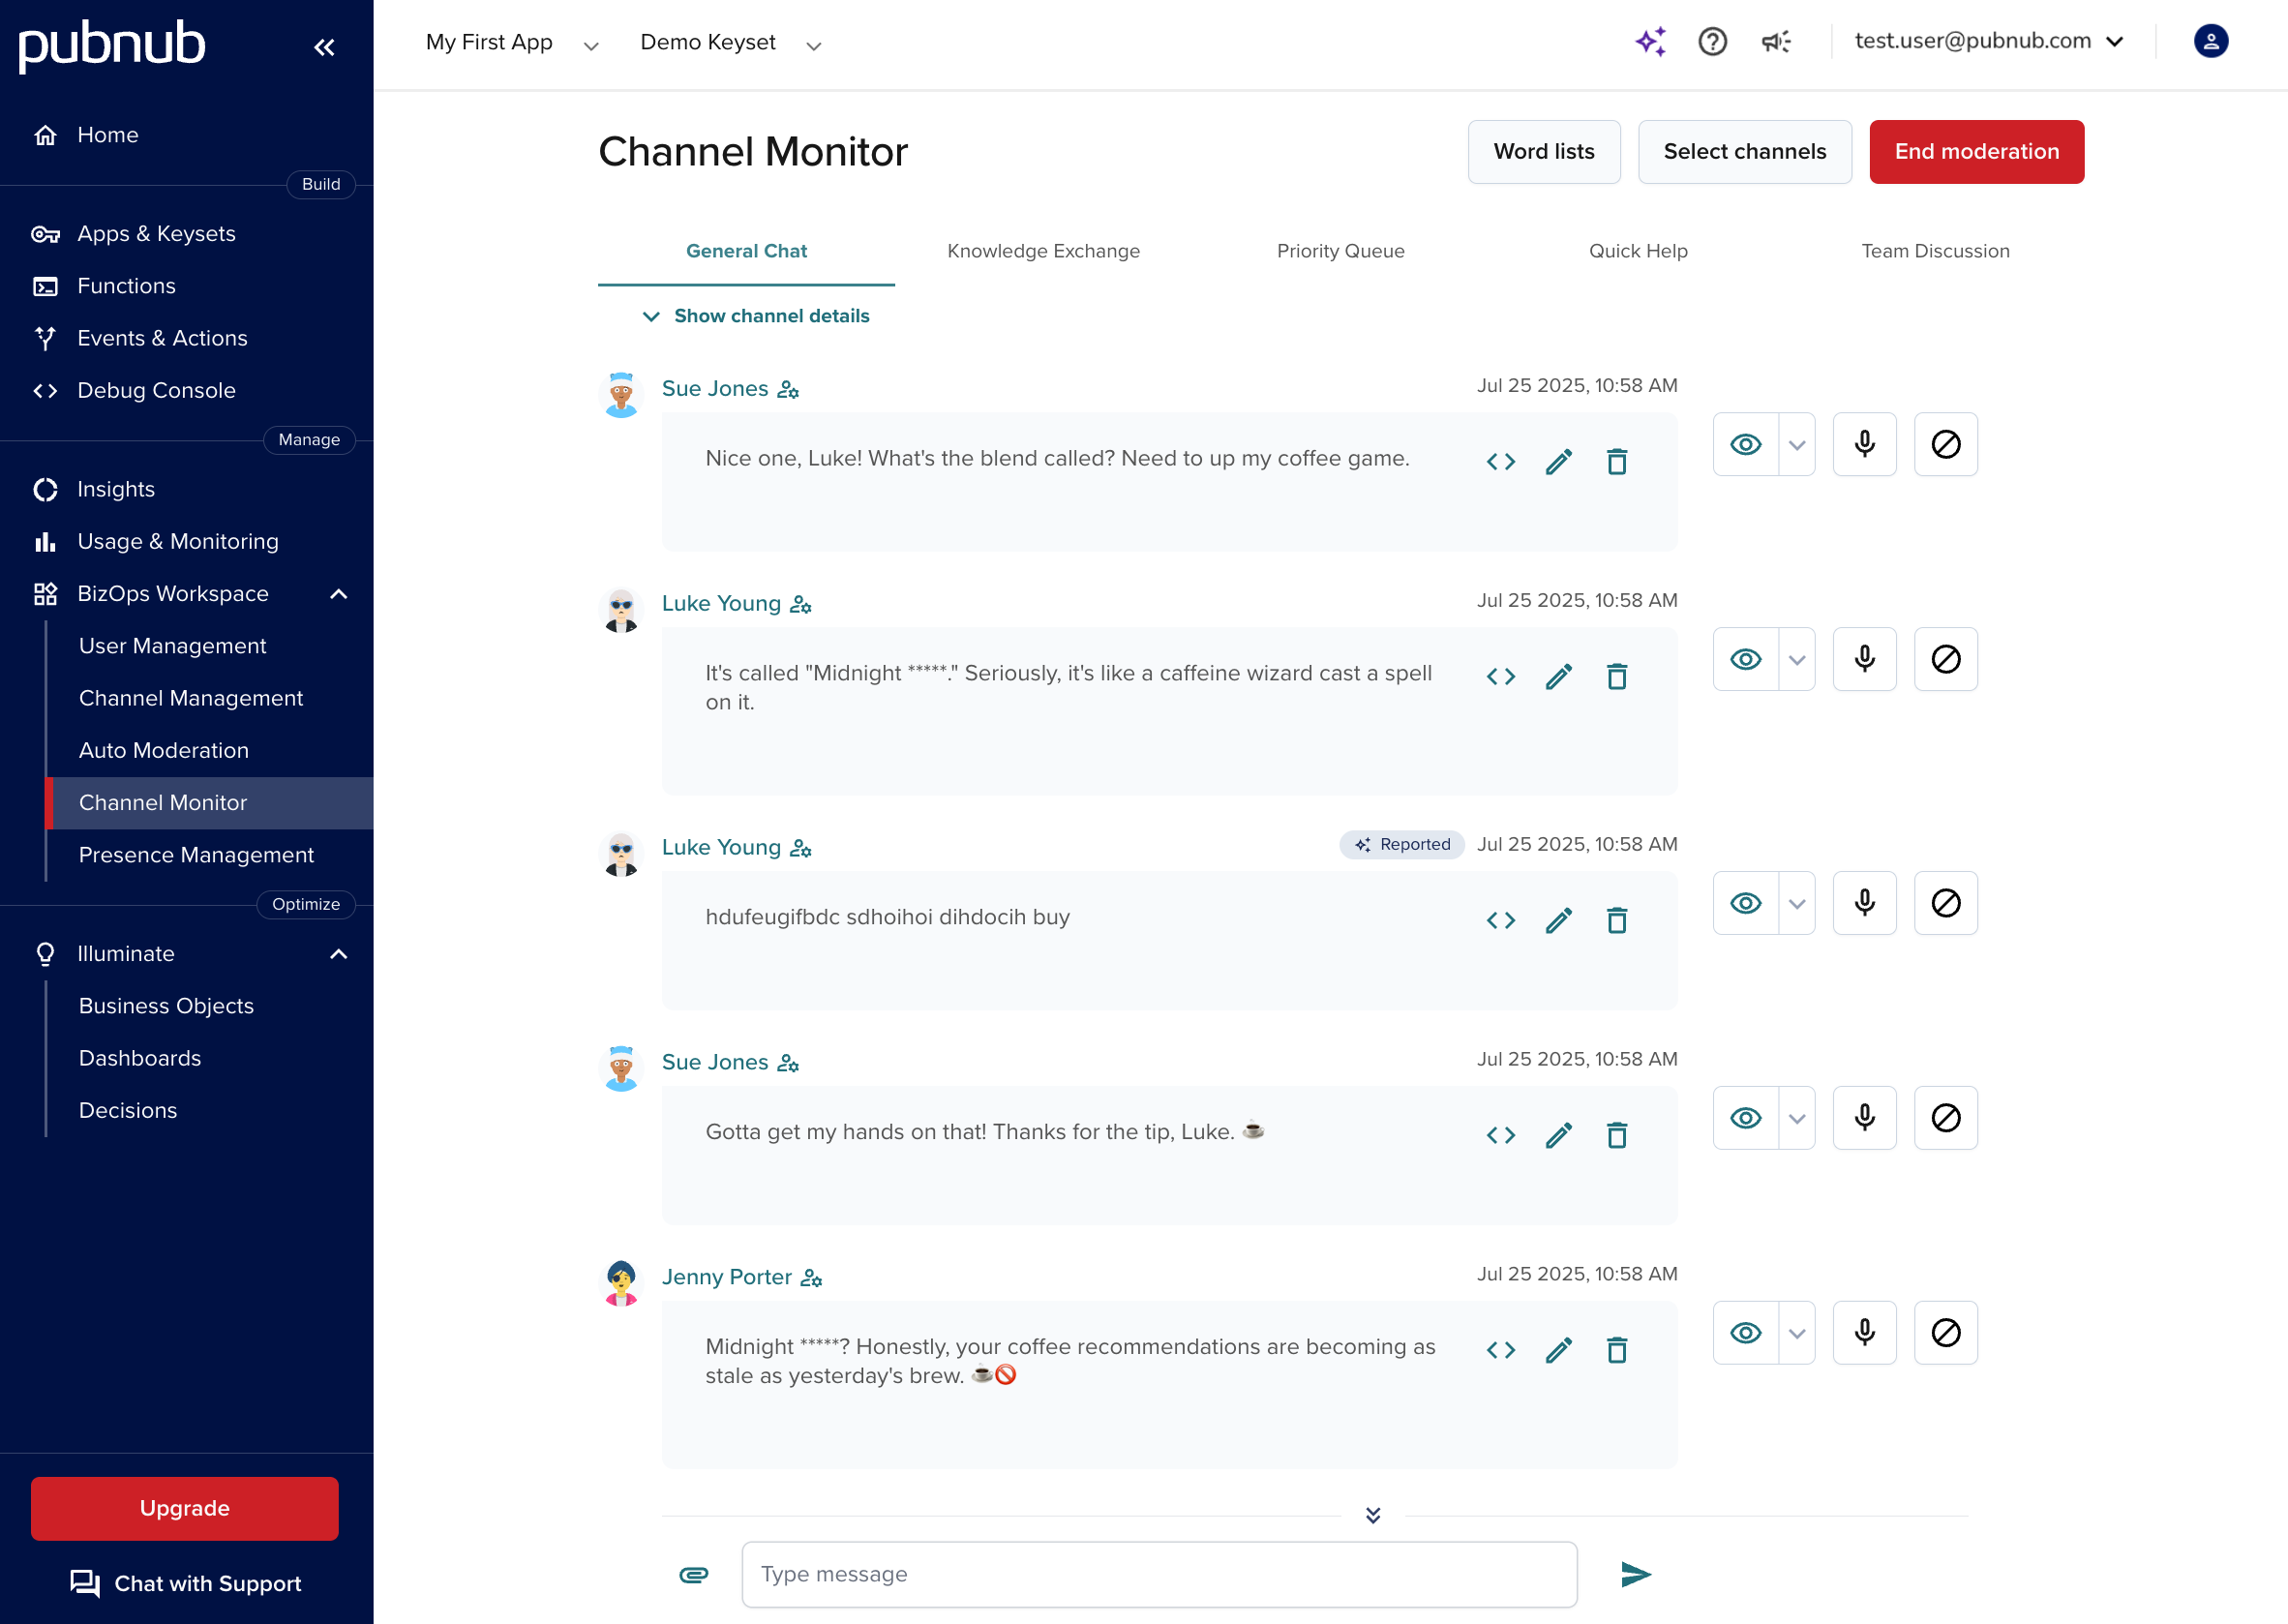Open the announcements megaphone icon
Screen dimensions: 2288x1624
tap(1775, 42)
